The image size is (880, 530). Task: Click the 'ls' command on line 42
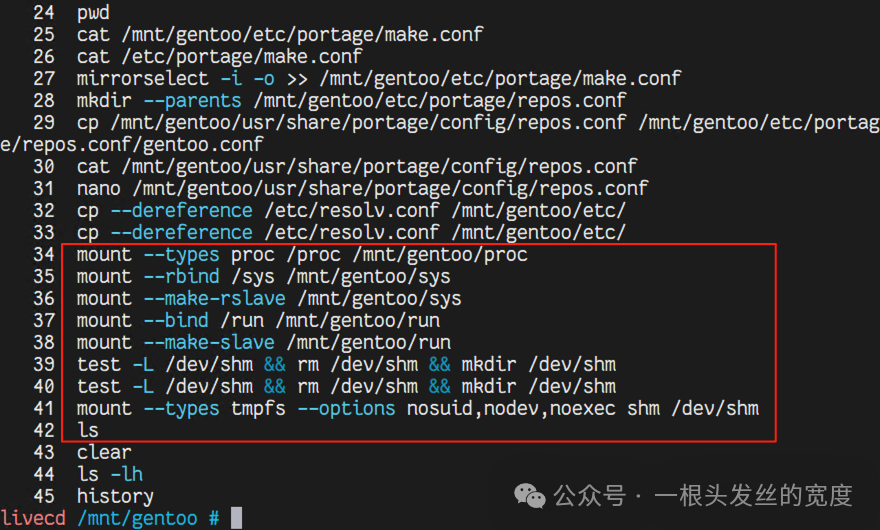coord(88,431)
